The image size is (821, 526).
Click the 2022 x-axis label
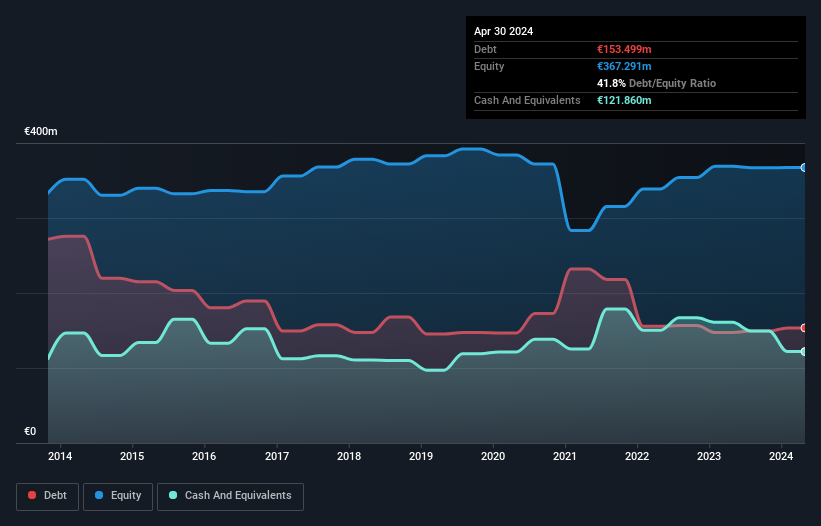pos(637,456)
